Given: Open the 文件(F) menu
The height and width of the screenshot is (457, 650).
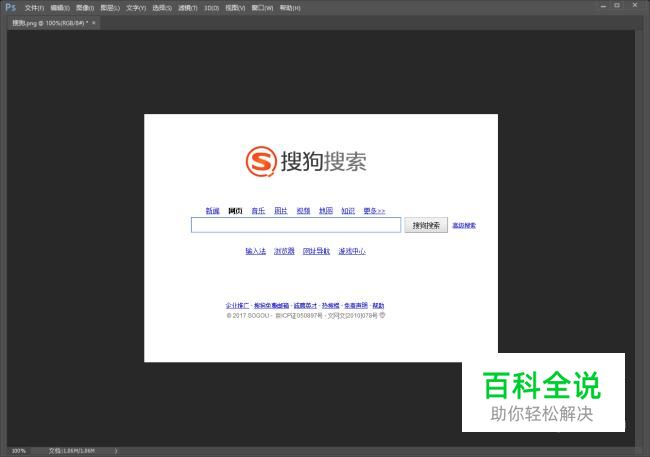Looking at the screenshot, I should pyautogui.click(x=34, y=8).
